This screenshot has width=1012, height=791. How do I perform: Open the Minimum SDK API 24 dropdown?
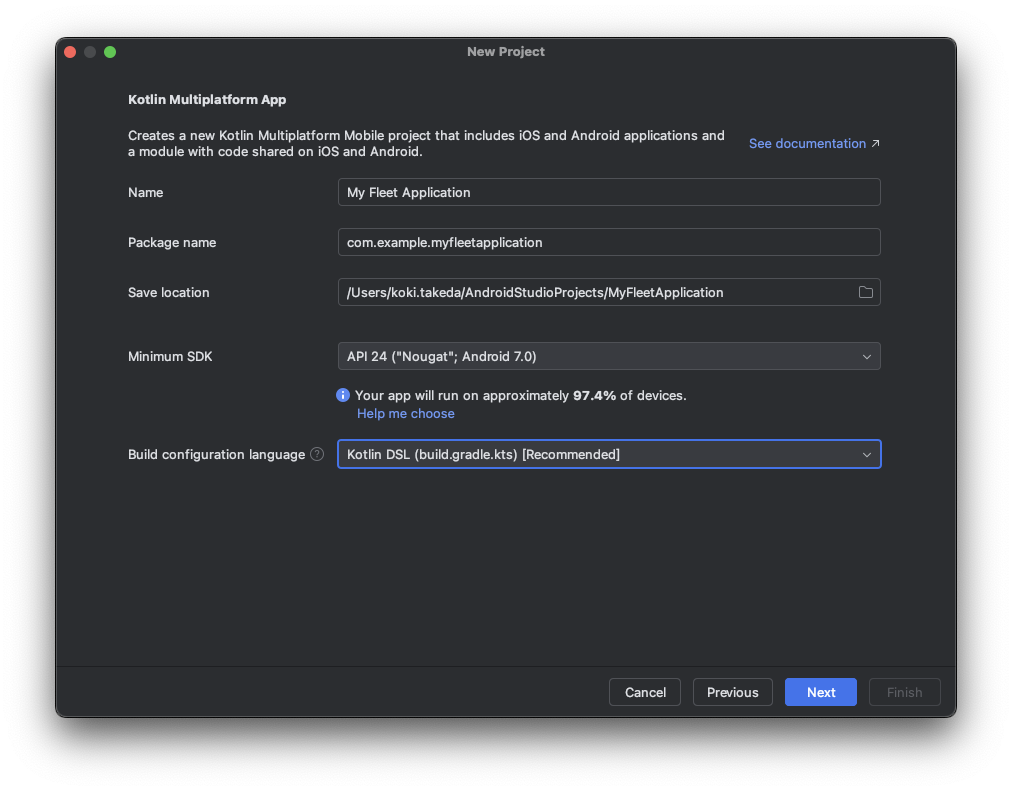point(608,356)
